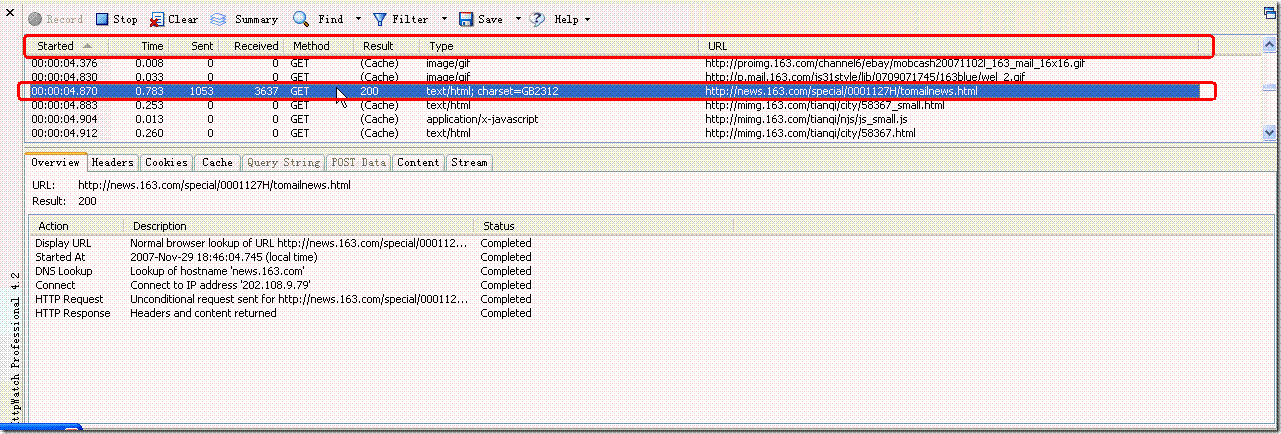
Task: Click the Find magnifier icon
Action: [301, 19]
